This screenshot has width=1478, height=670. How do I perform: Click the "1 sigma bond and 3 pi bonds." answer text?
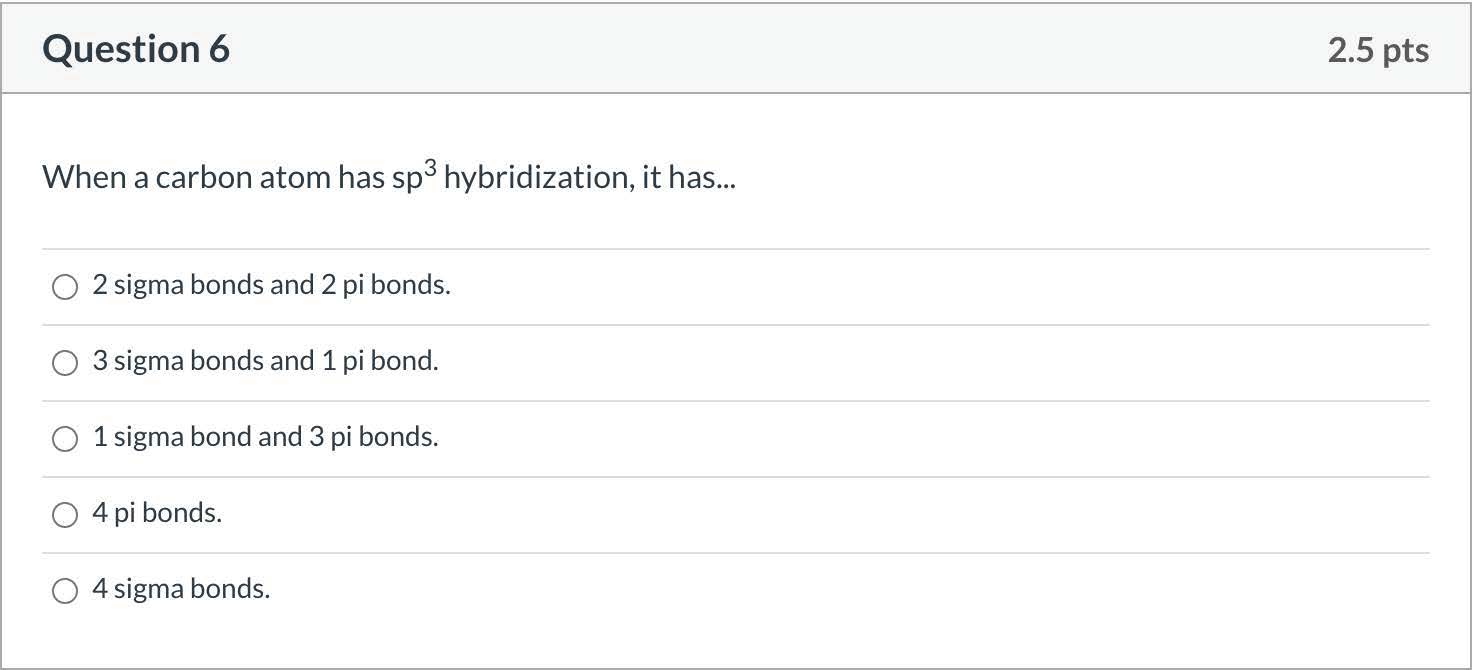click(265, 438)
